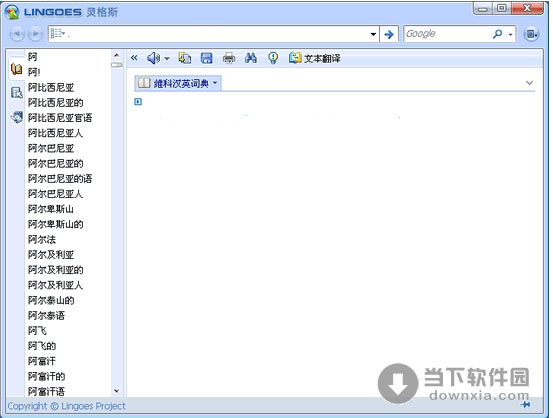Select the entry 阿富汗的
The width and height of the screenshot is (553, 418).
coord(47,376)
